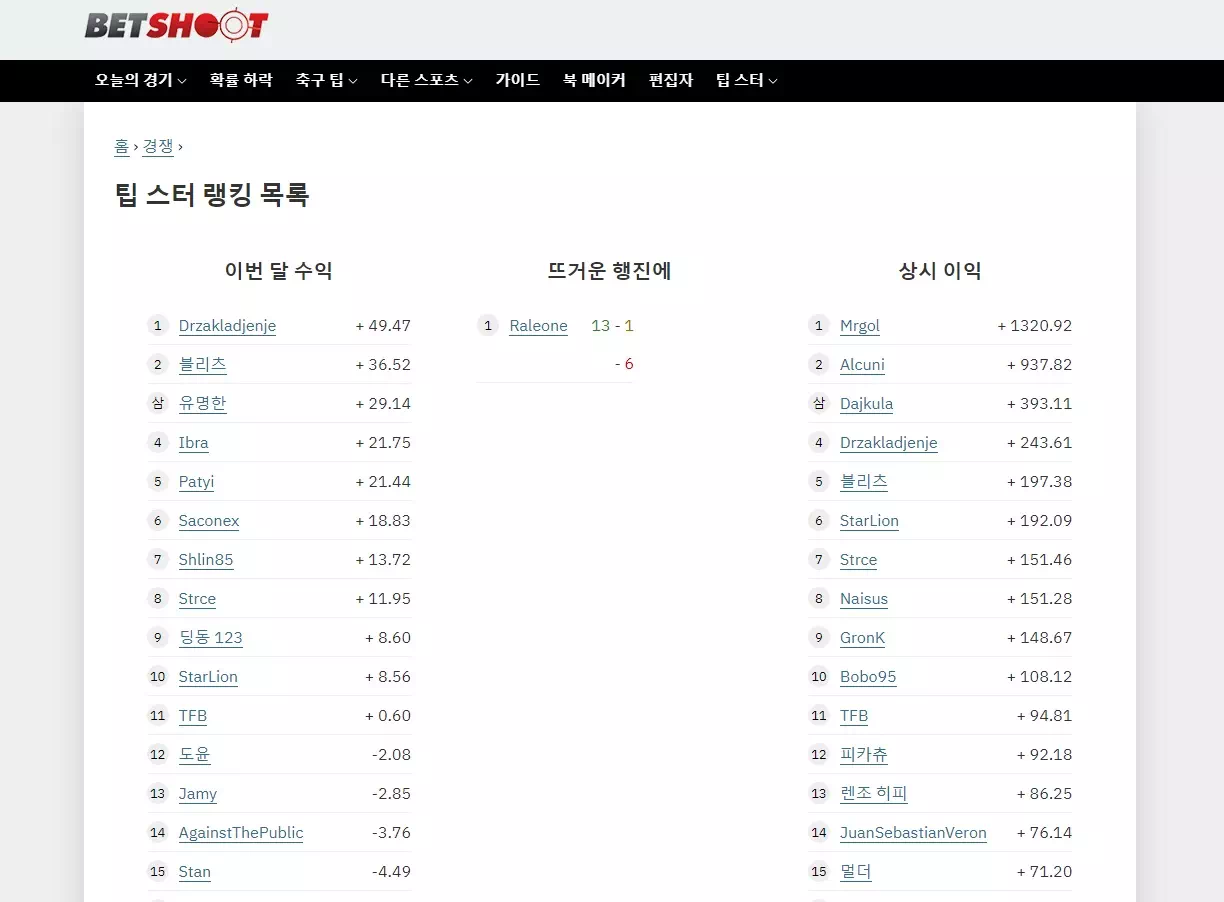The image size is (1224, 902).
Task: Open Bobo95 in the all-time list
Action: [868, 677]
